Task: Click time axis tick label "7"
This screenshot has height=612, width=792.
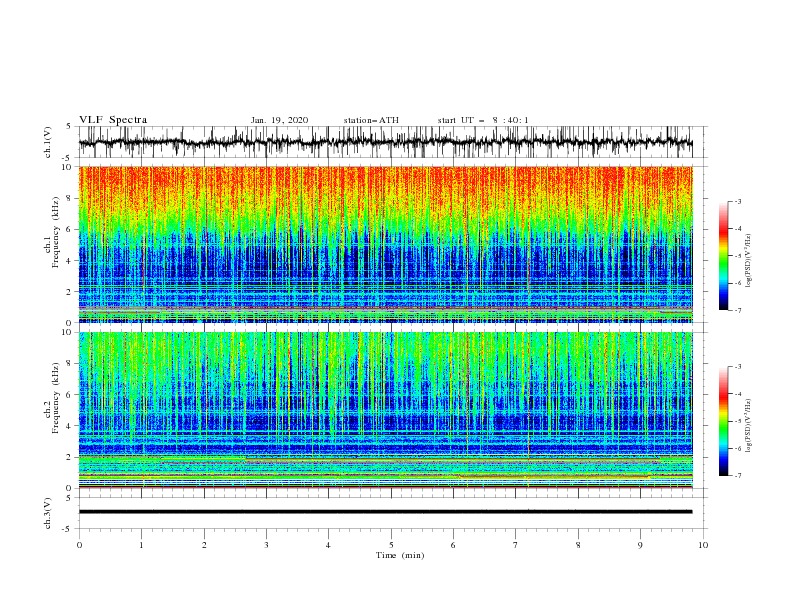Action: [x=516, y=545]
